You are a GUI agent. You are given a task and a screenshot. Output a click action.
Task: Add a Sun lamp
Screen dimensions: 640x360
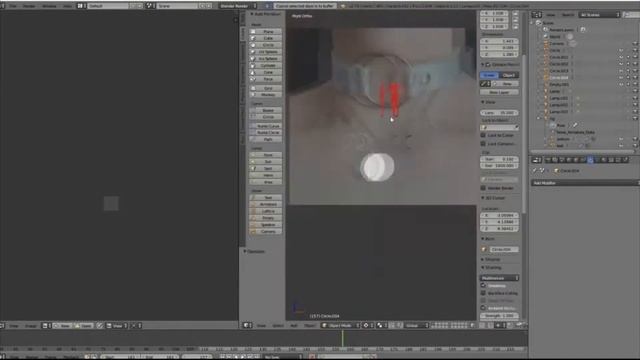[266, 162]
